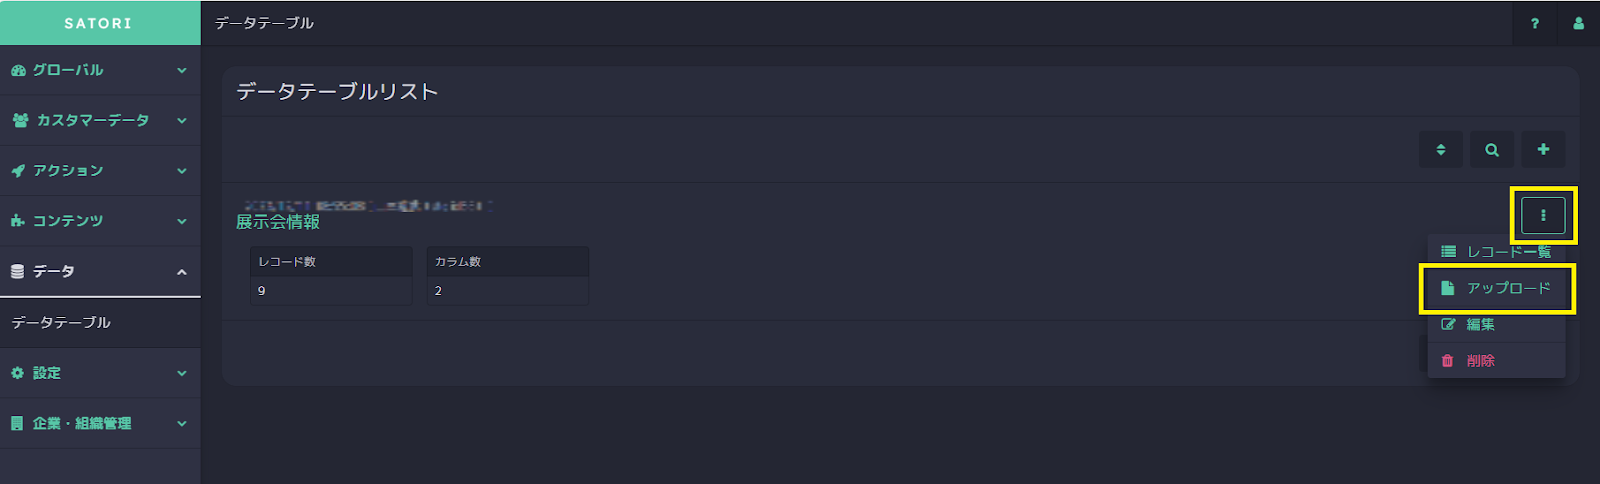
Task: Click the SATORI logo
Action: (x=98, y=23)
